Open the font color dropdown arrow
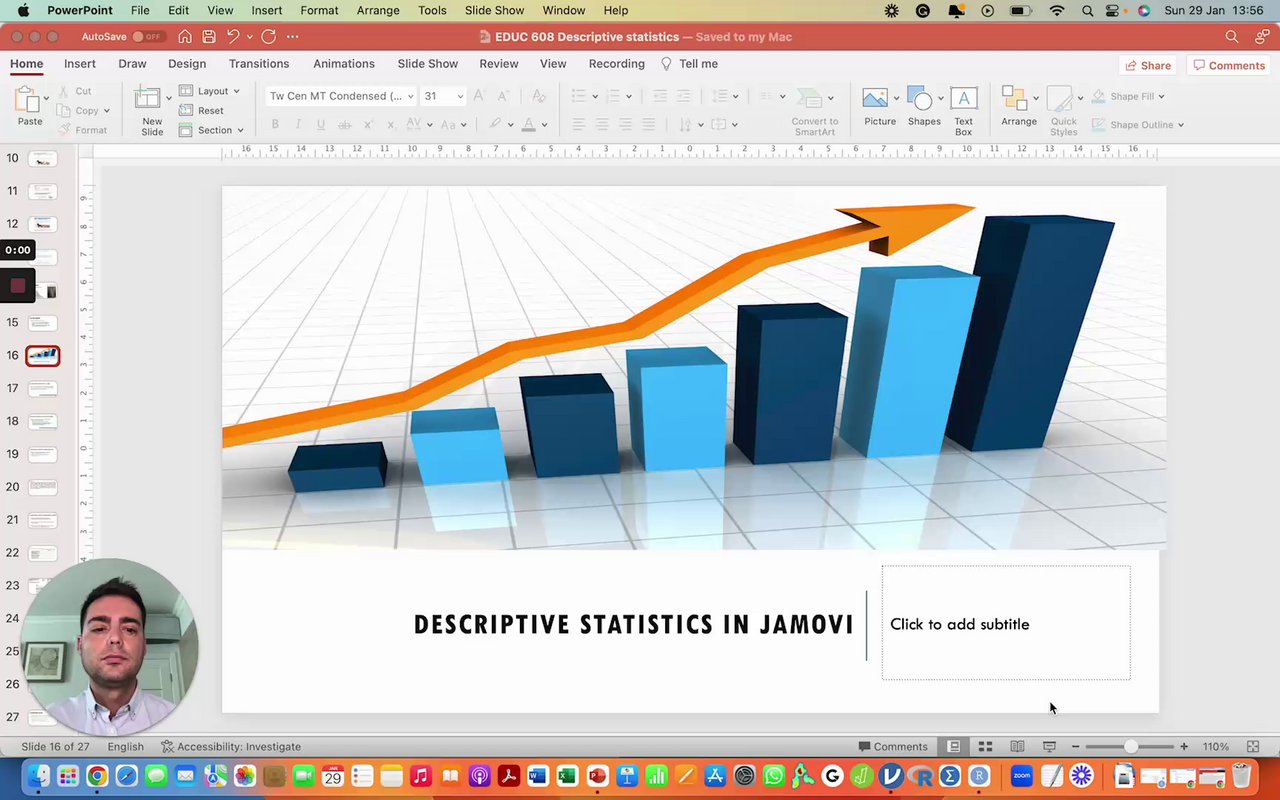This screenshot has height=800, width=1280. [x=544, y=125]
